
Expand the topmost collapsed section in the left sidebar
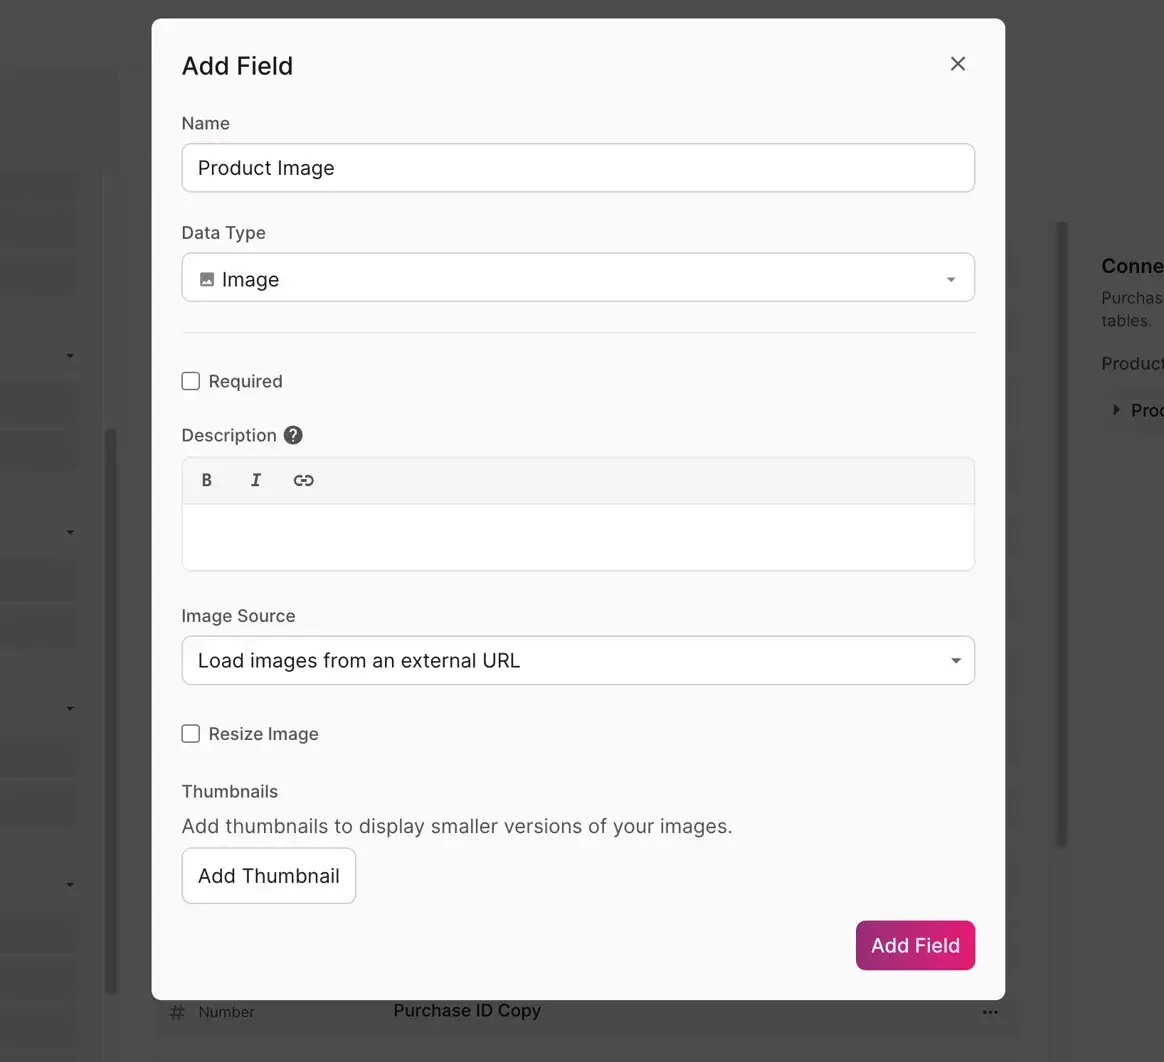69,355
